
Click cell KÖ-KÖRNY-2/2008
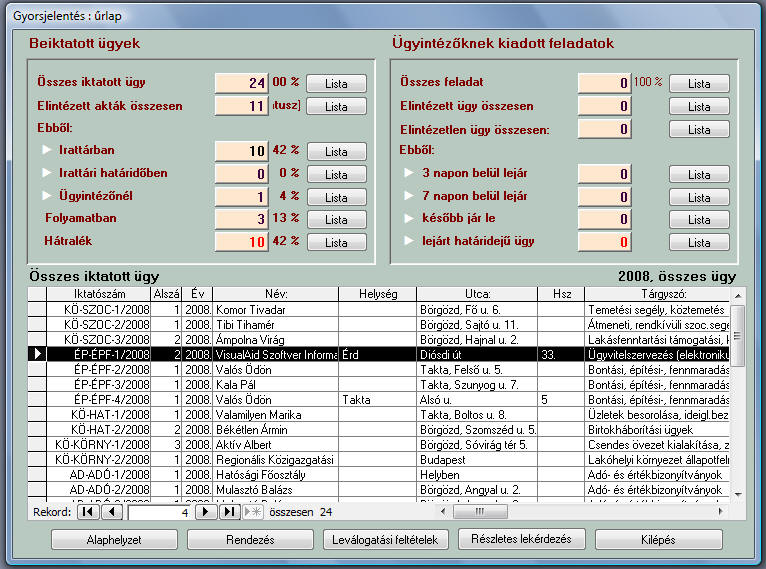(x=99, y=460)
